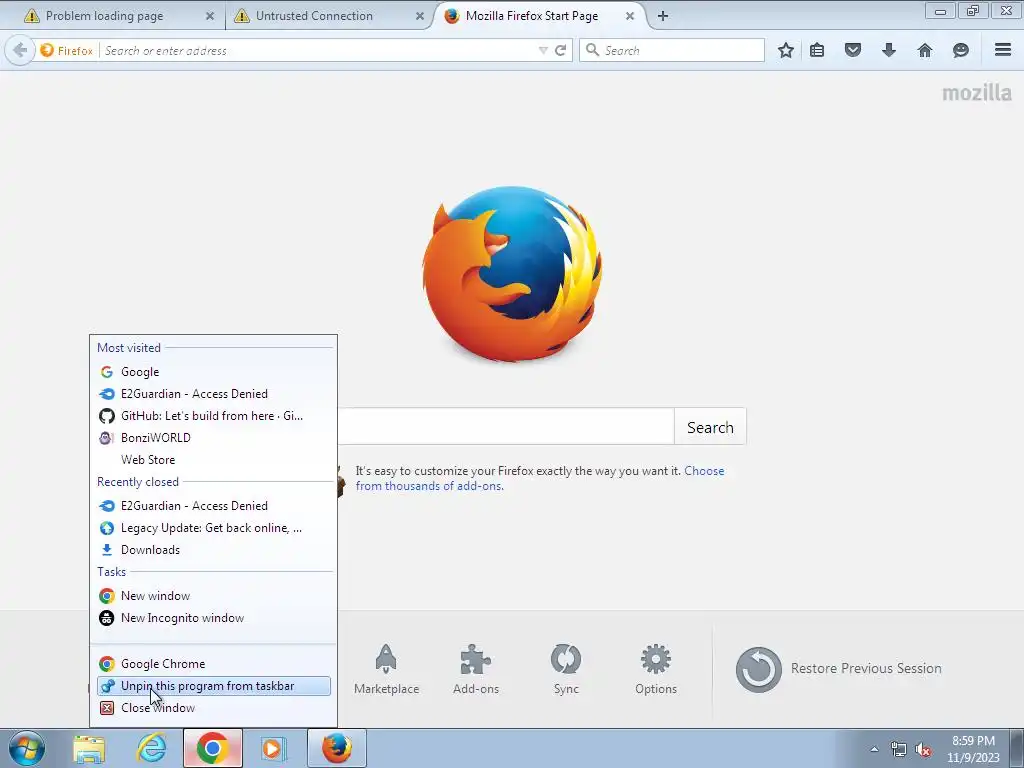The image size is (1024, 768).
Task: Open the address bar history dropdown arrow
Action: (x=543, y=50)
